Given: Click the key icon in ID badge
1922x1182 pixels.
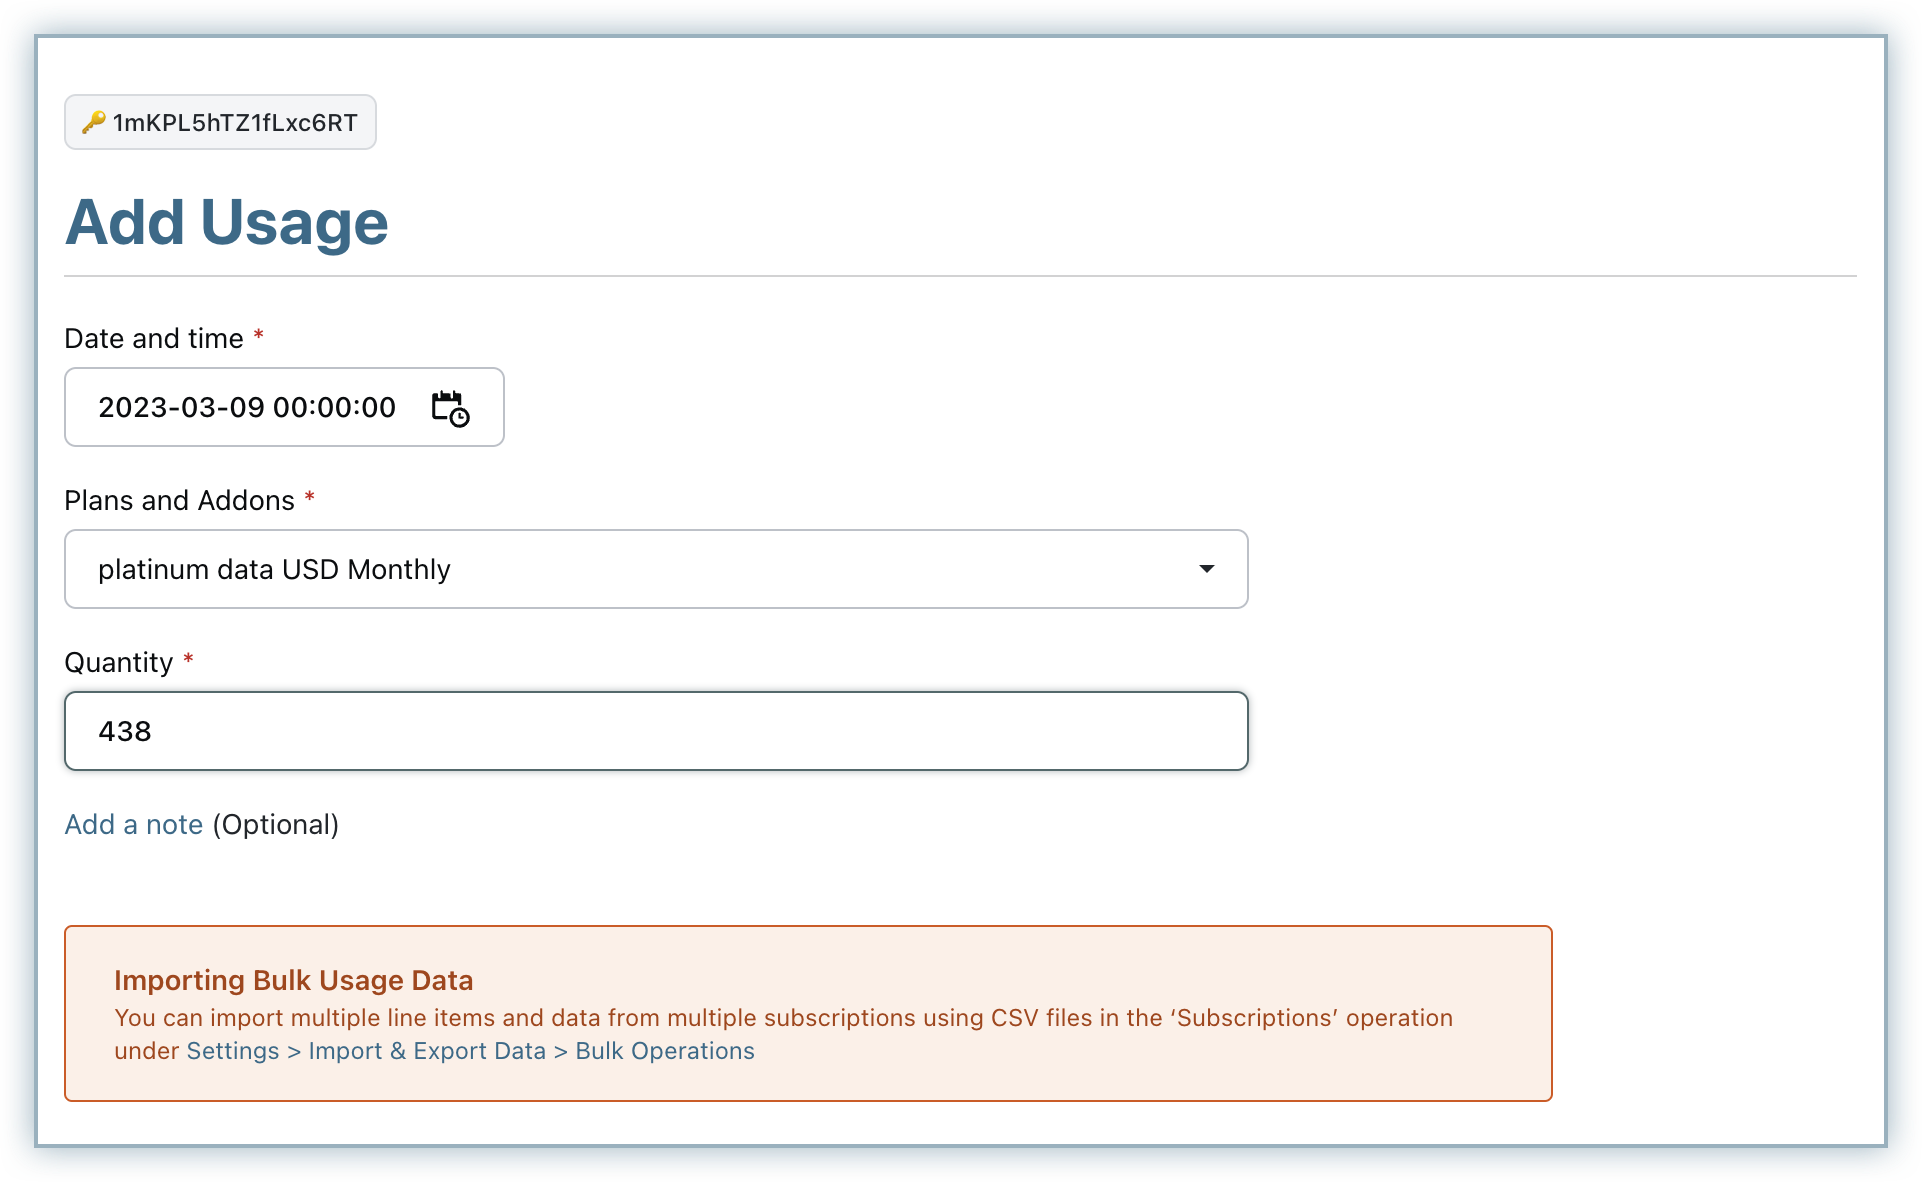Looking at the screenshot, I should point(94,122).
